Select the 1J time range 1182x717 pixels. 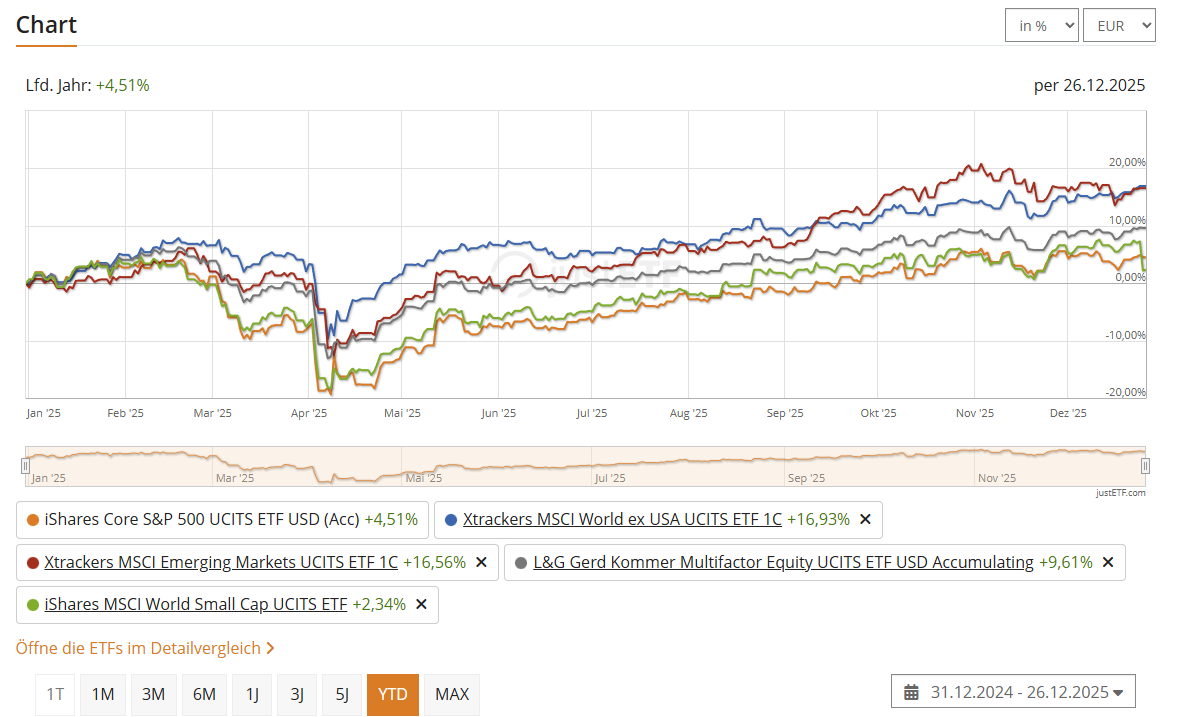pos(252,694)
